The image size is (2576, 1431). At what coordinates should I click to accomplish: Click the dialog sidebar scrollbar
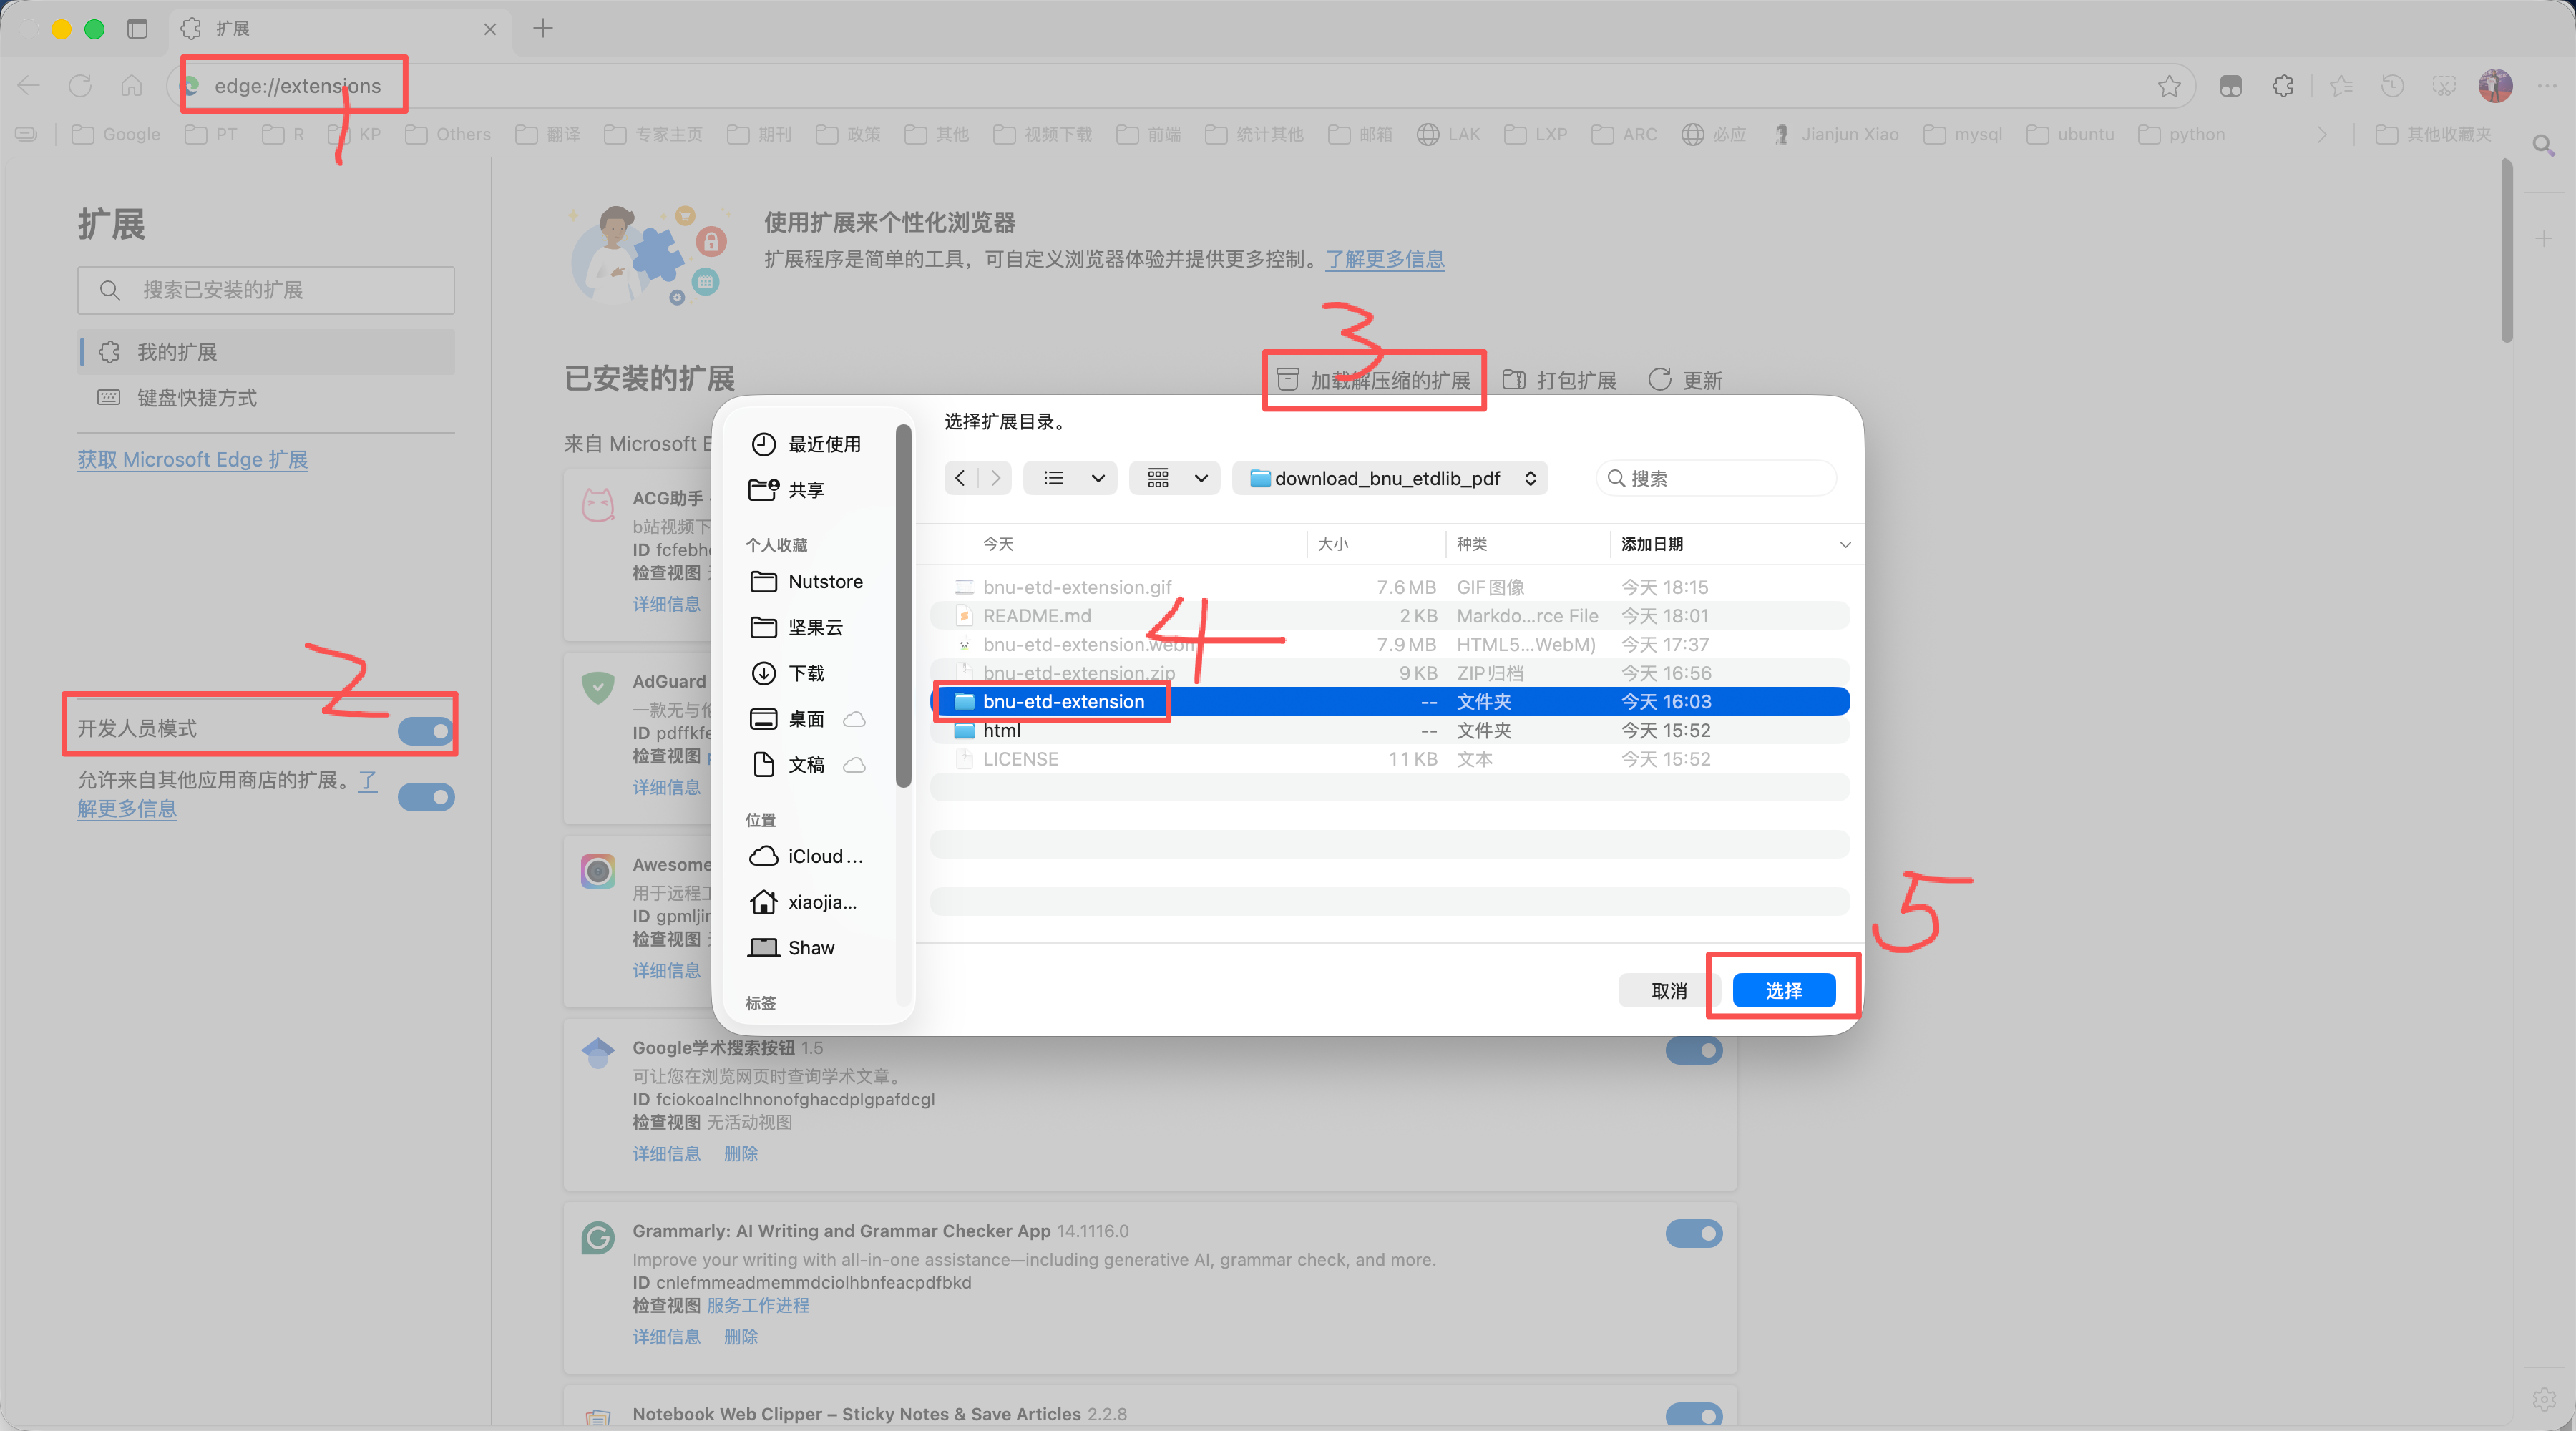coord(903,606)
